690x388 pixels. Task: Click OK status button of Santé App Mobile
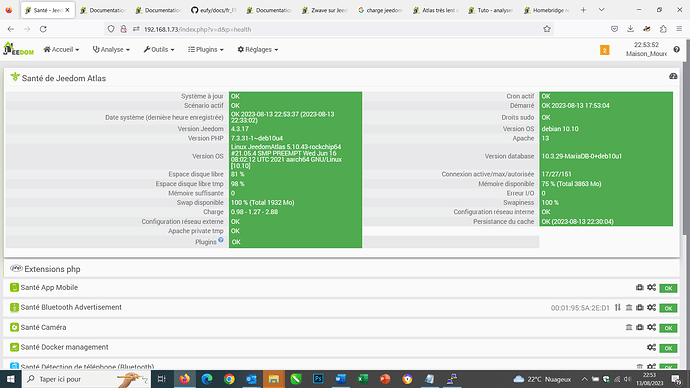pos(668,288)
